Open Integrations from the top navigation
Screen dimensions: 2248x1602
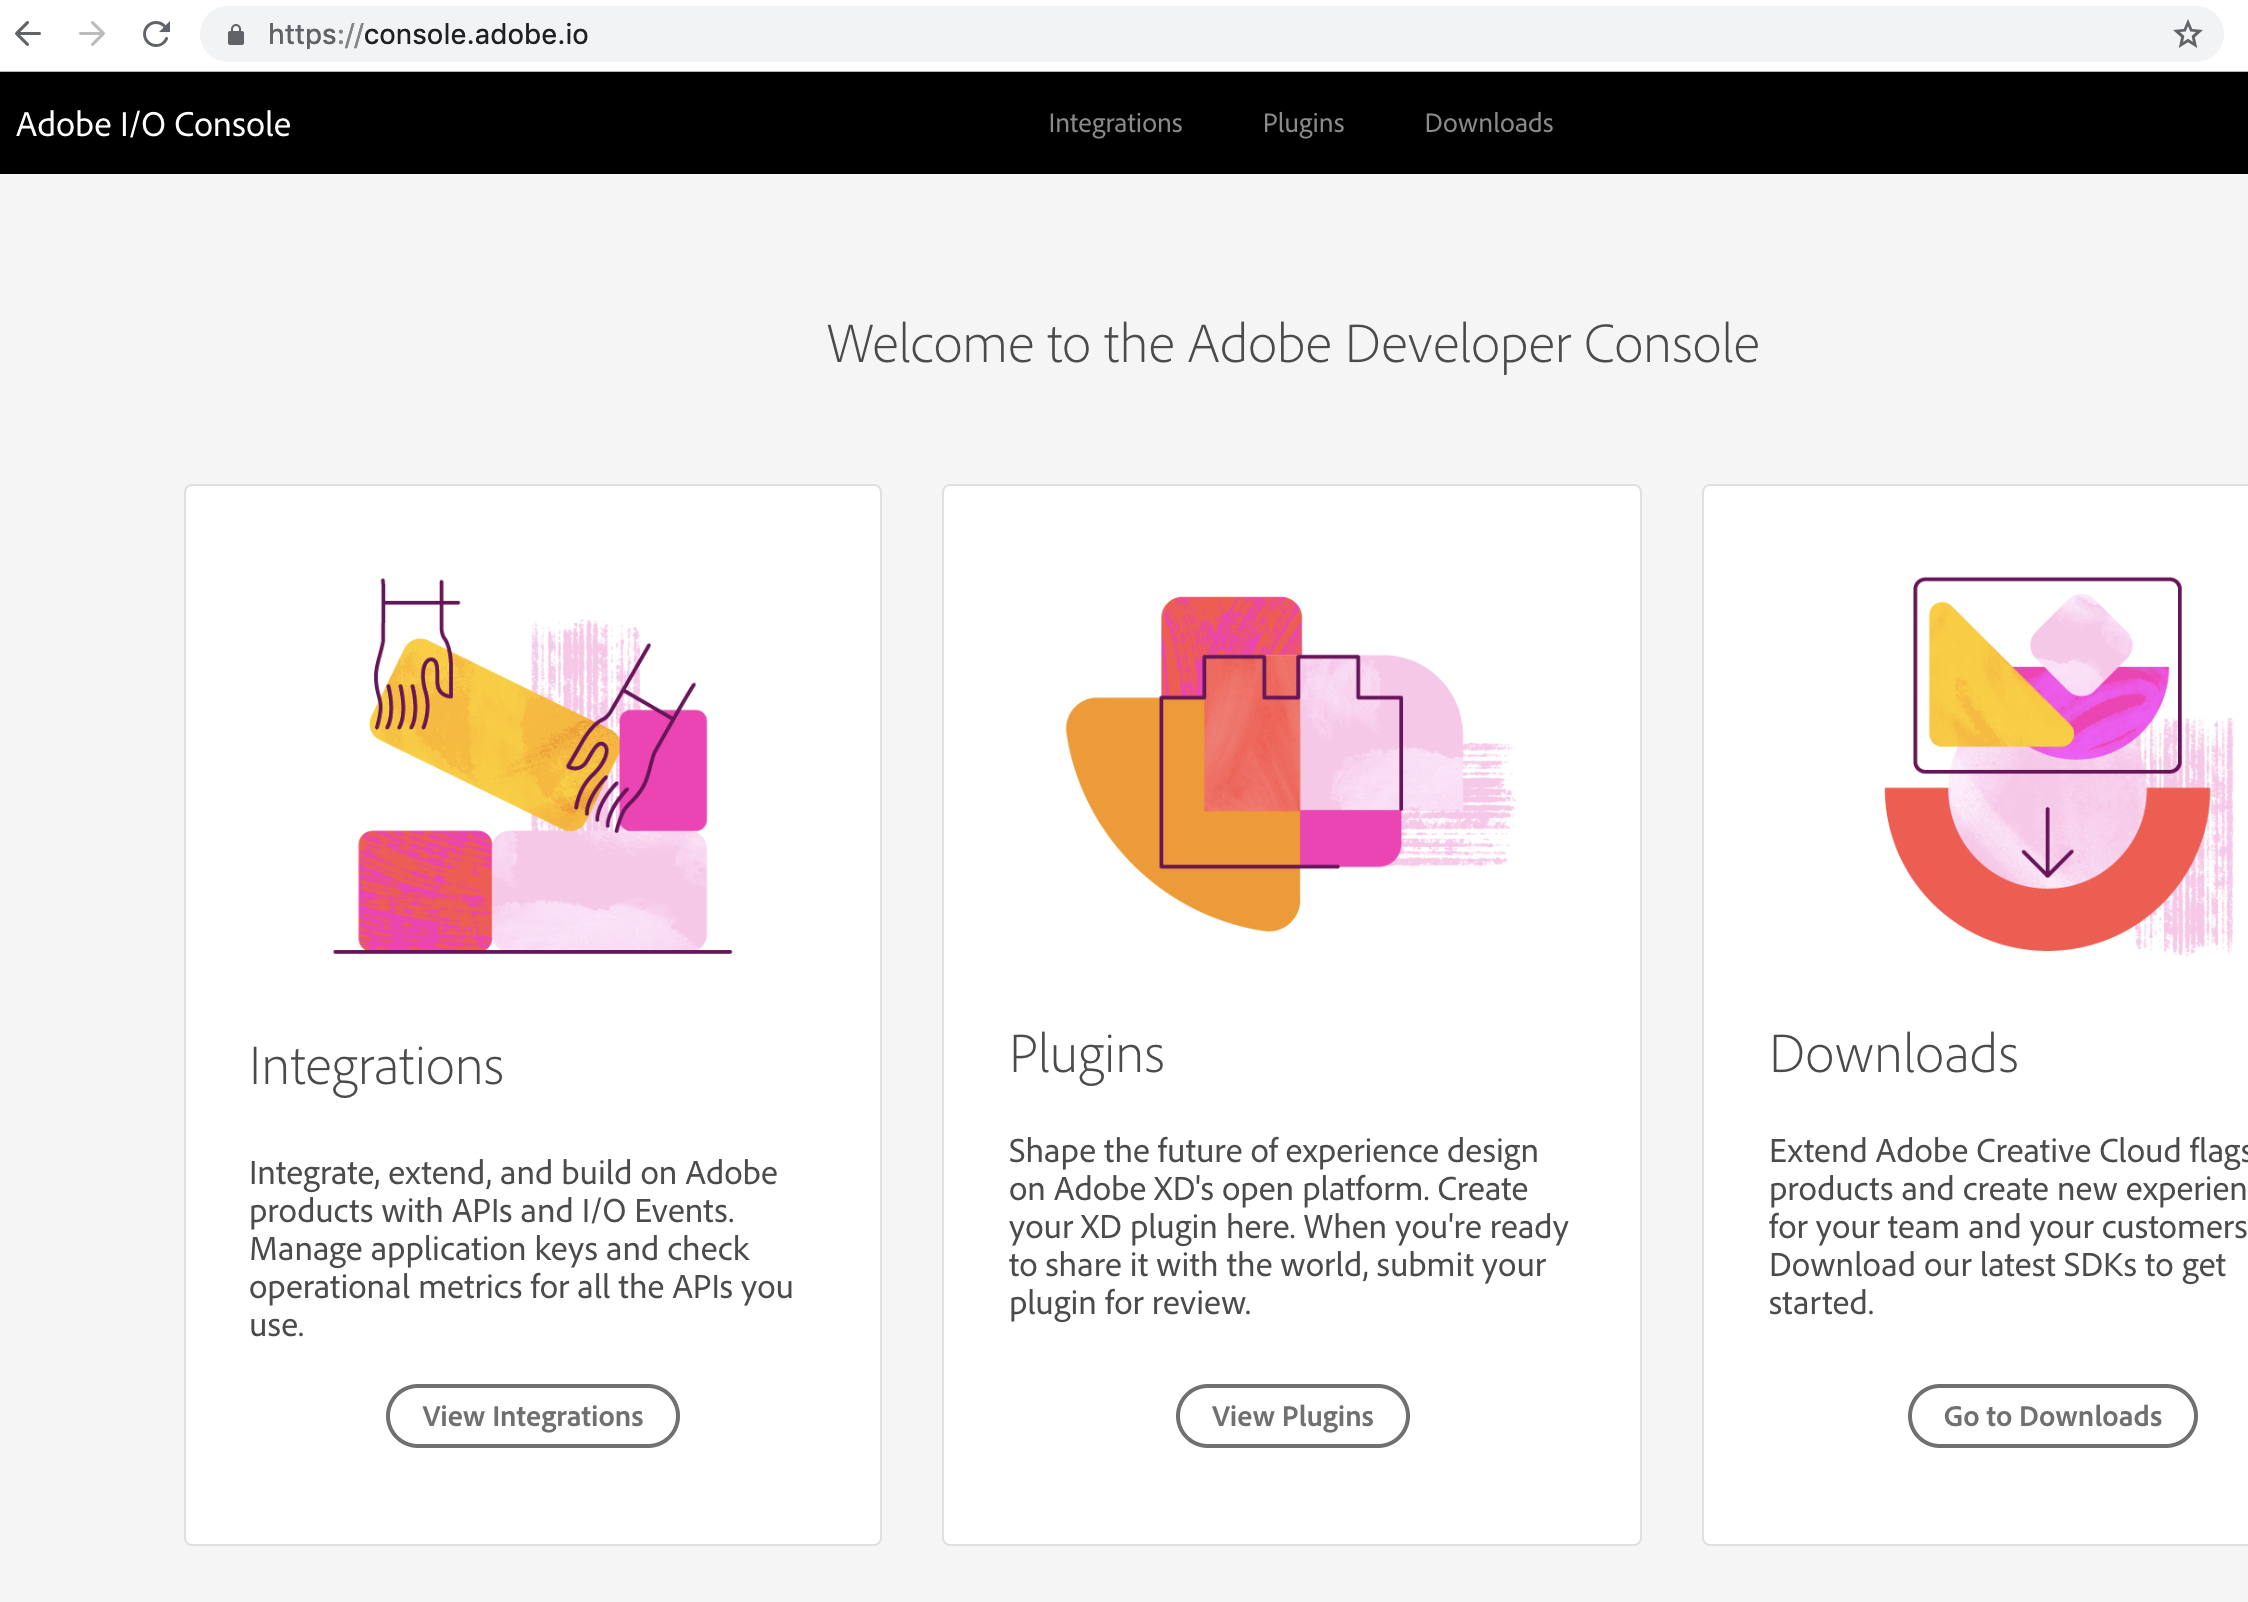pyautogui.click(x=1115, y=122)
